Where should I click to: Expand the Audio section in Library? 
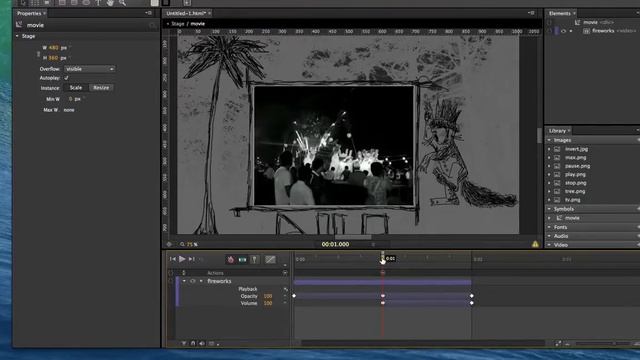pyautogui.click(x=549, y=236)
